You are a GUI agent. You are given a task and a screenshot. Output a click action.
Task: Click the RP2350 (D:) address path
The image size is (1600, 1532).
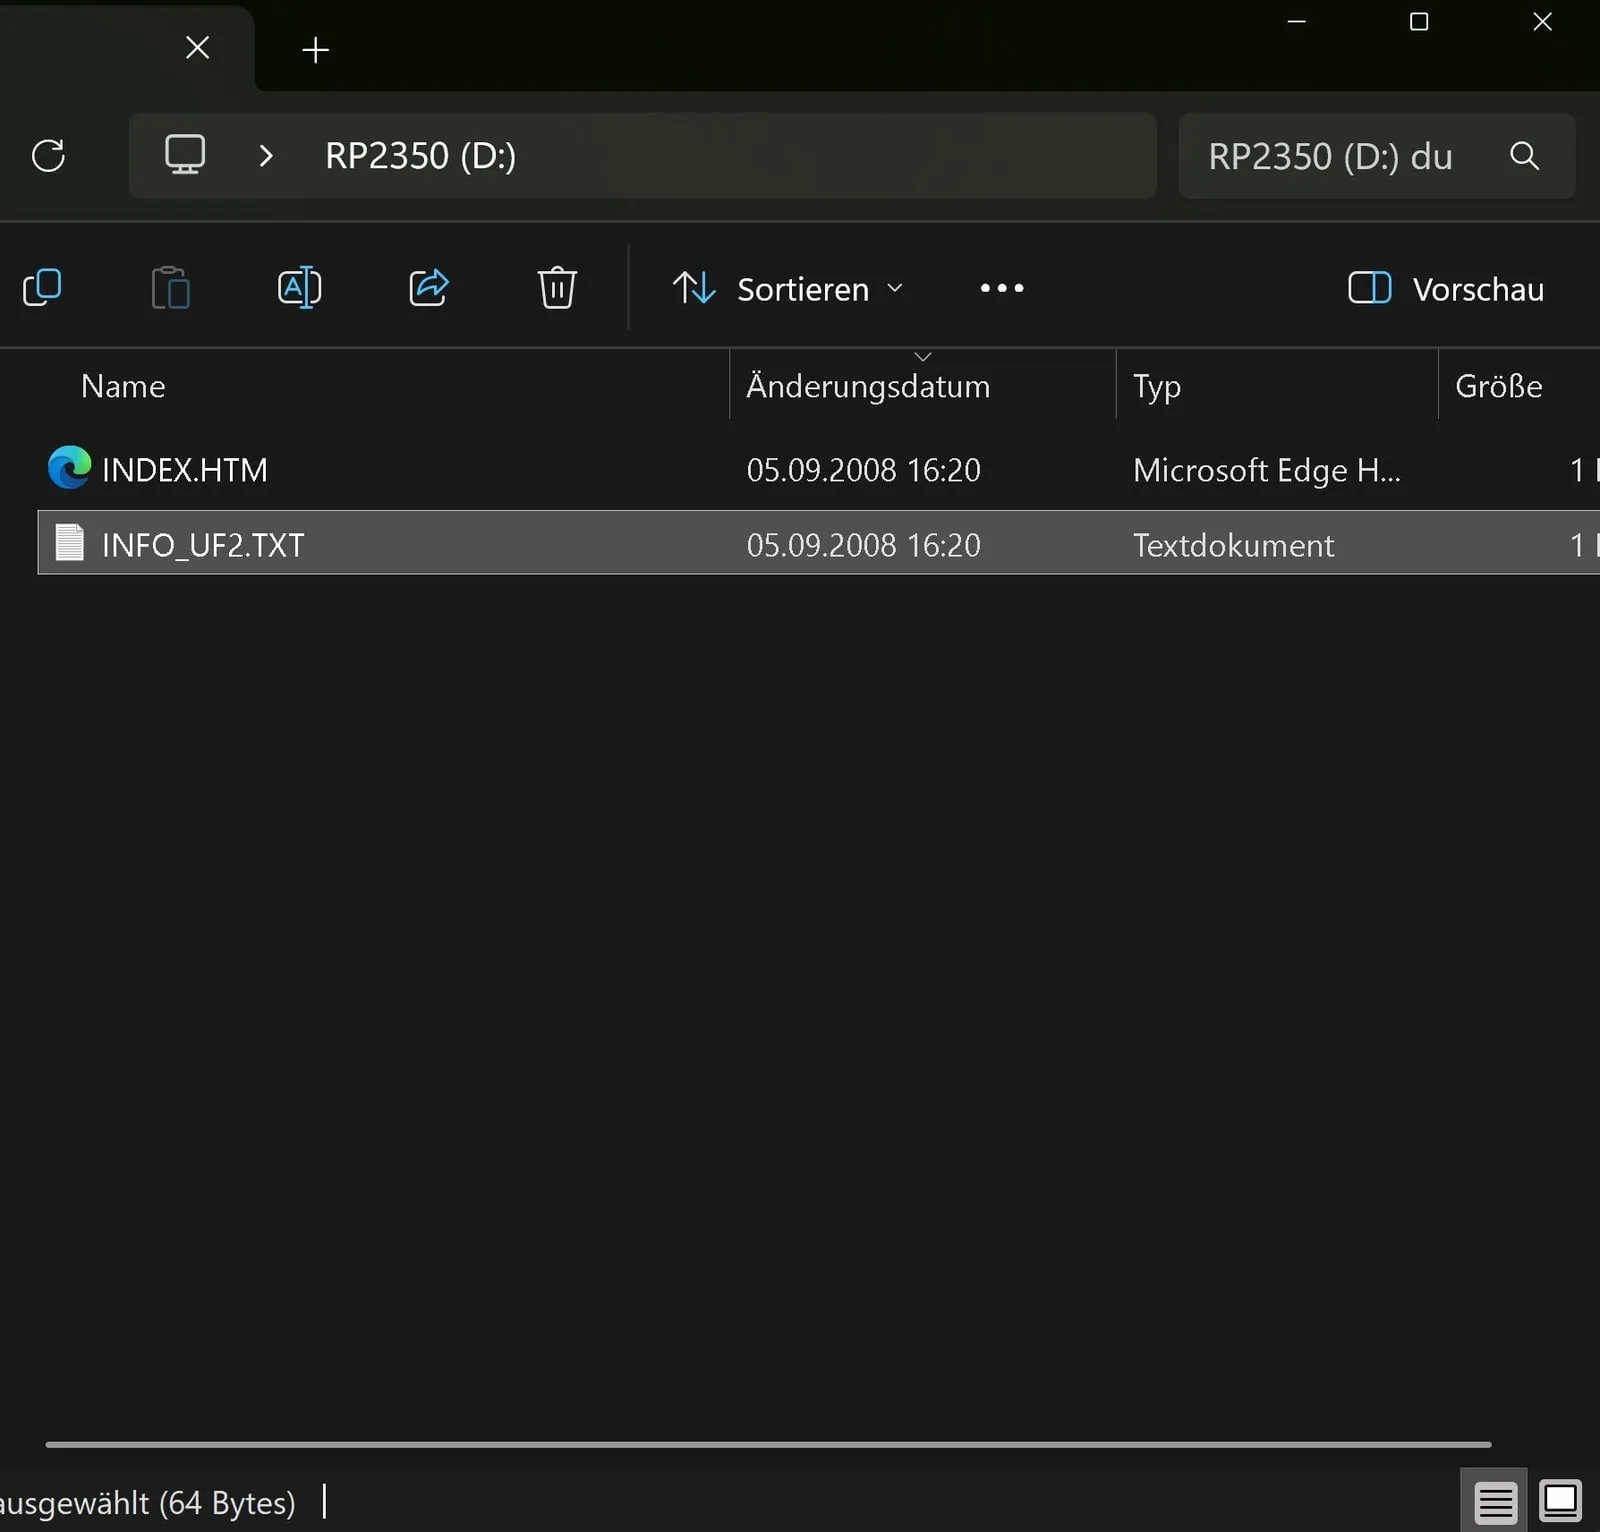coord(420,156)
